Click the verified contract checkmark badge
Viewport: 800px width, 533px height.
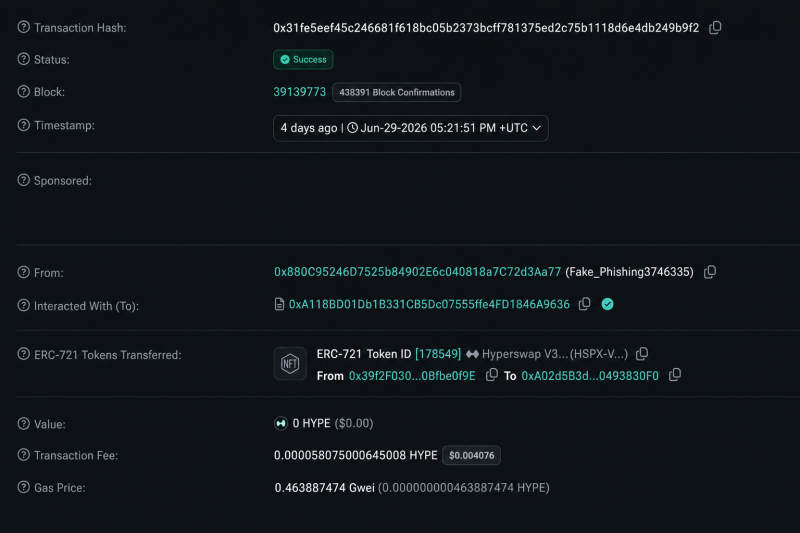607,304
